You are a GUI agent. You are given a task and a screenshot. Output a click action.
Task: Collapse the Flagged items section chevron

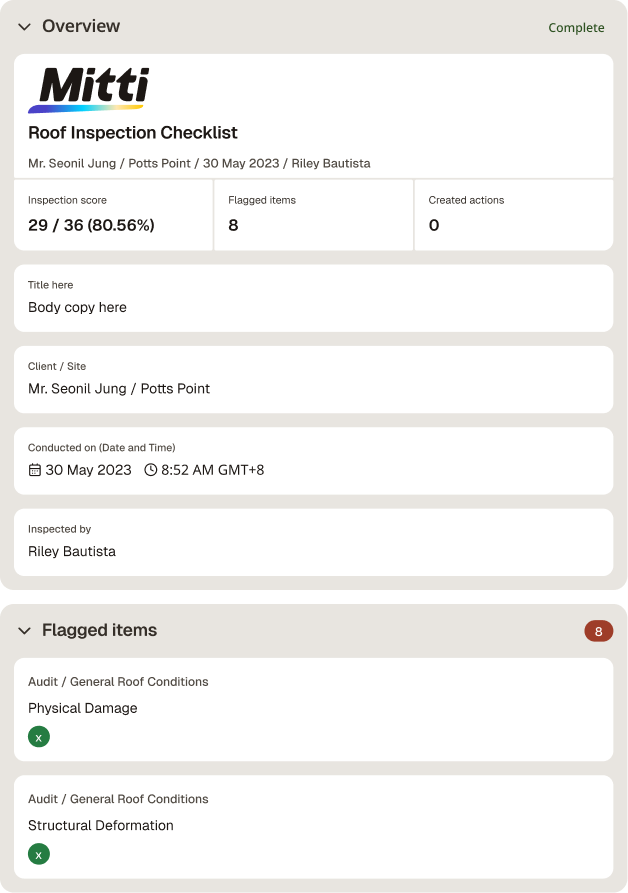24,630
